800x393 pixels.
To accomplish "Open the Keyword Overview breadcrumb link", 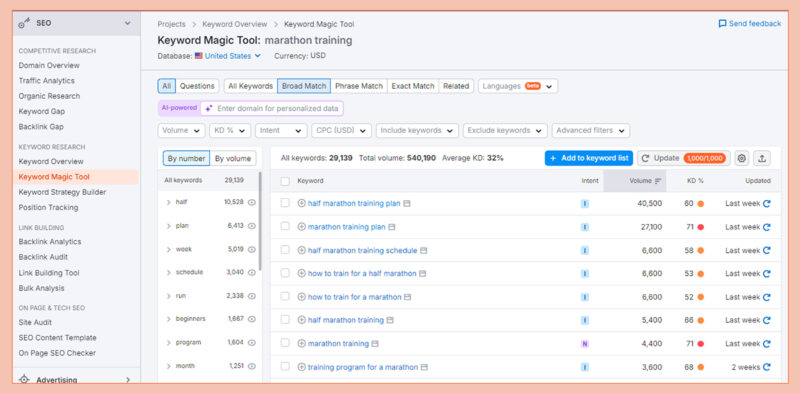I will tap(235, 24).
